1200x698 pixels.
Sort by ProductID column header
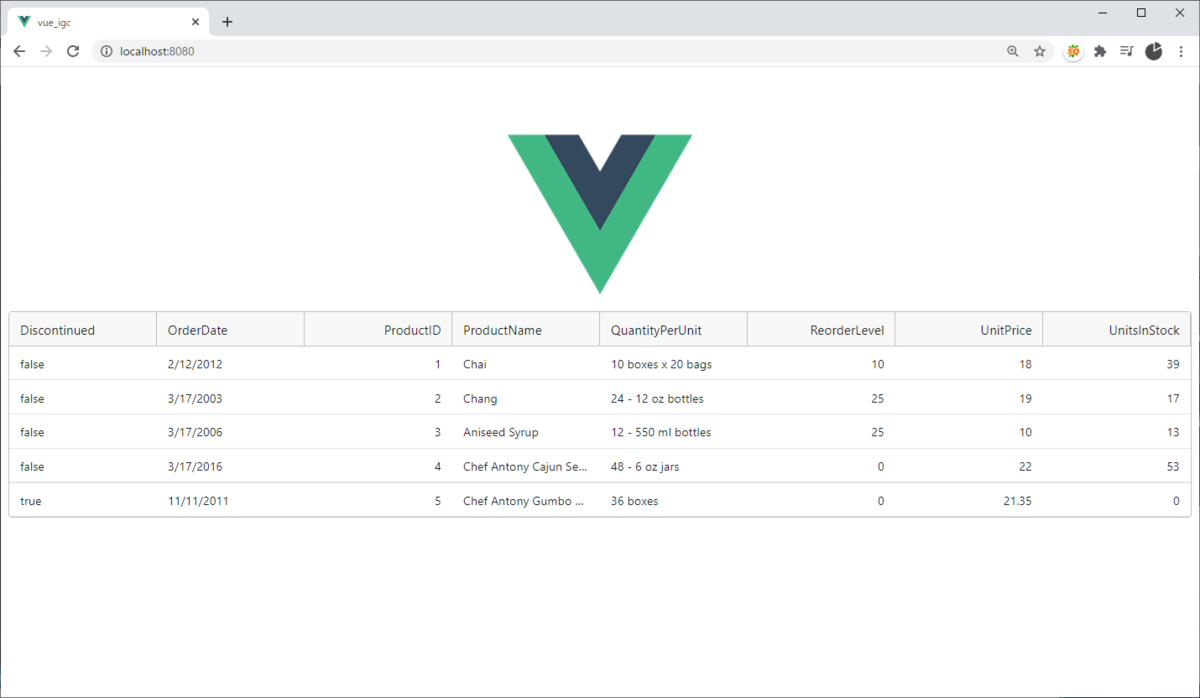(x=378, y=330)
